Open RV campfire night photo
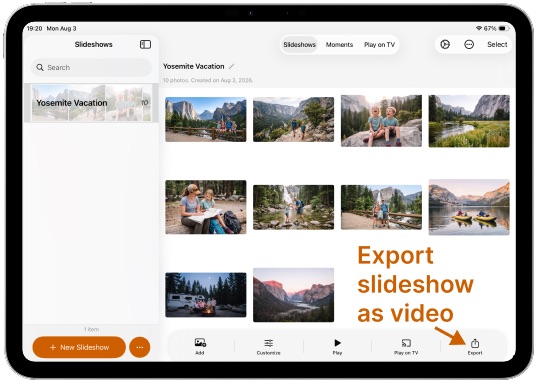Image resolution: width=539 pixels, height=384 pixels. [206, 295]
